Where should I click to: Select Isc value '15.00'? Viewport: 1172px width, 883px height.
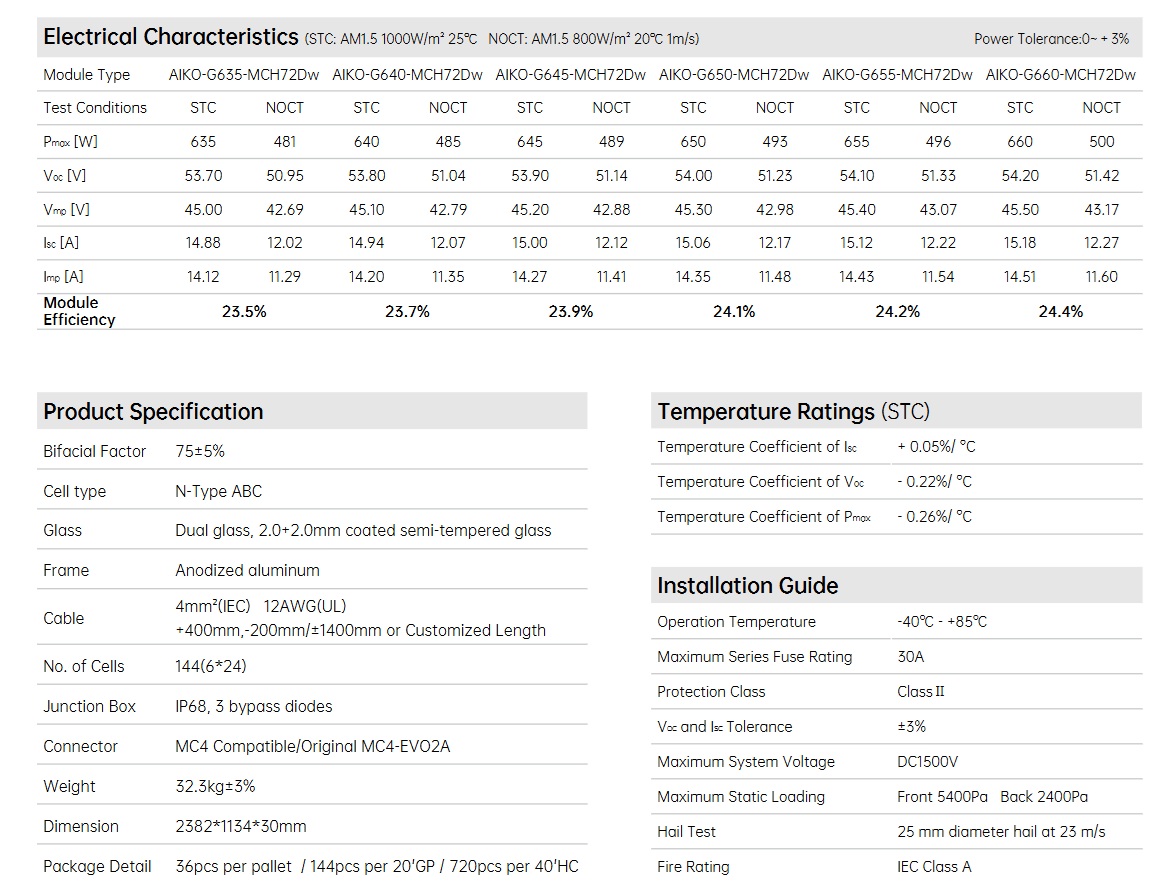529,243
